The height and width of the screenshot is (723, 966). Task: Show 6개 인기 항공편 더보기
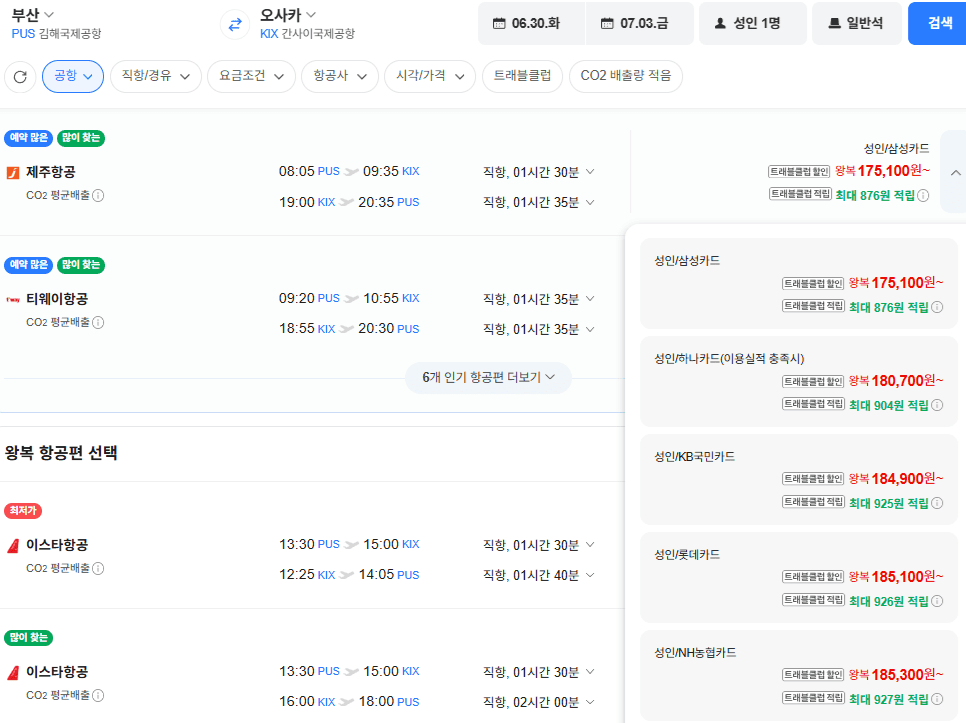coord(488,378)
